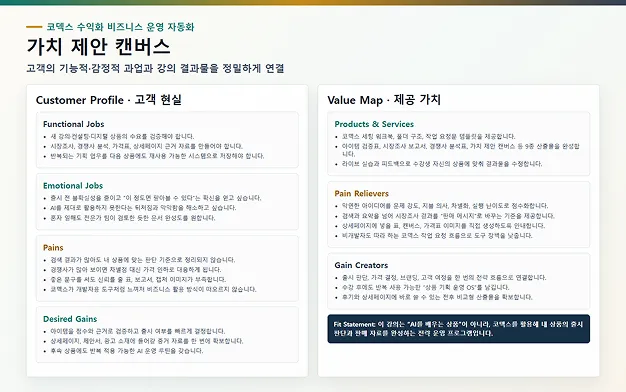Select the 'Pain Relievers' heading

[361, 194]
